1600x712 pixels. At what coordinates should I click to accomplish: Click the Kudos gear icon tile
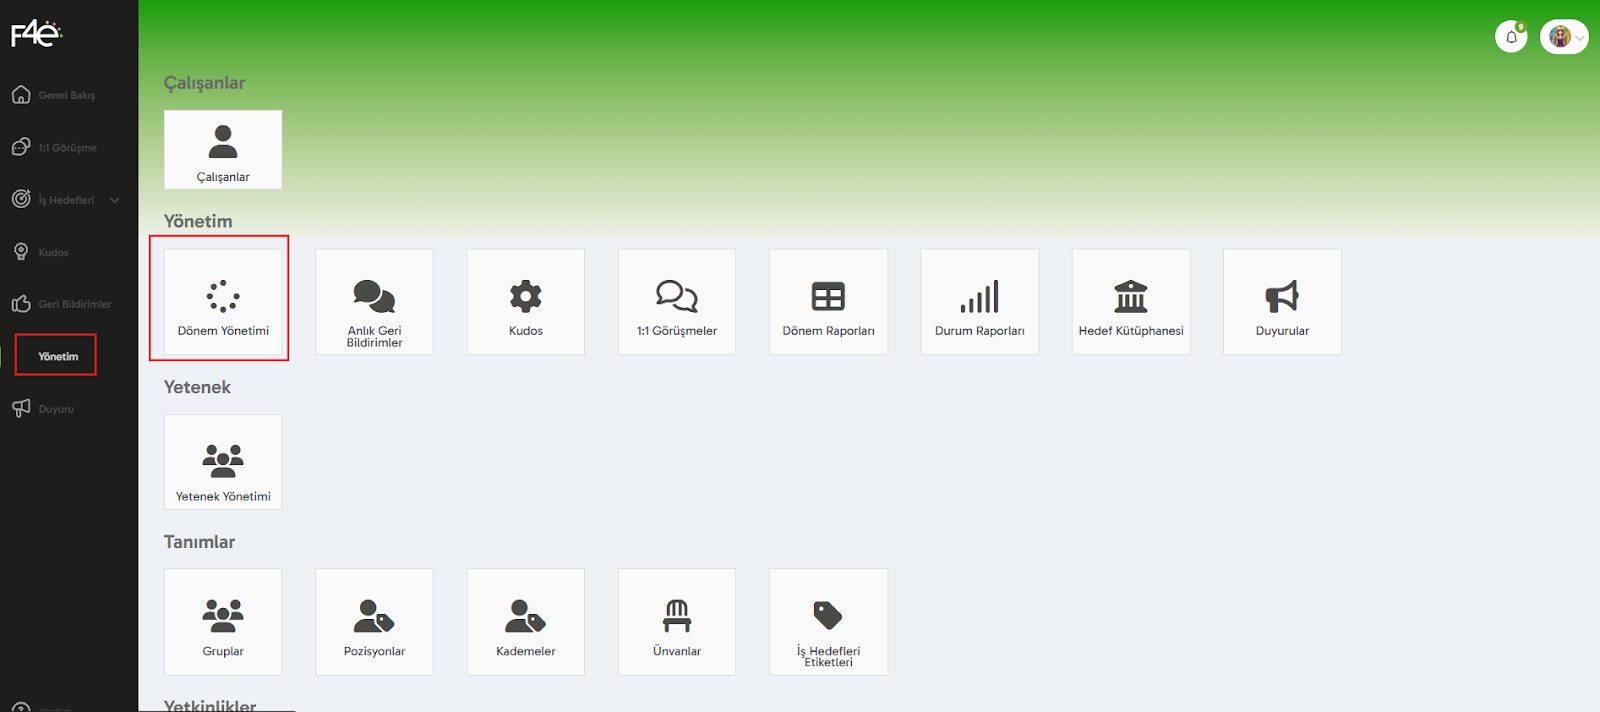click(525, 302)
